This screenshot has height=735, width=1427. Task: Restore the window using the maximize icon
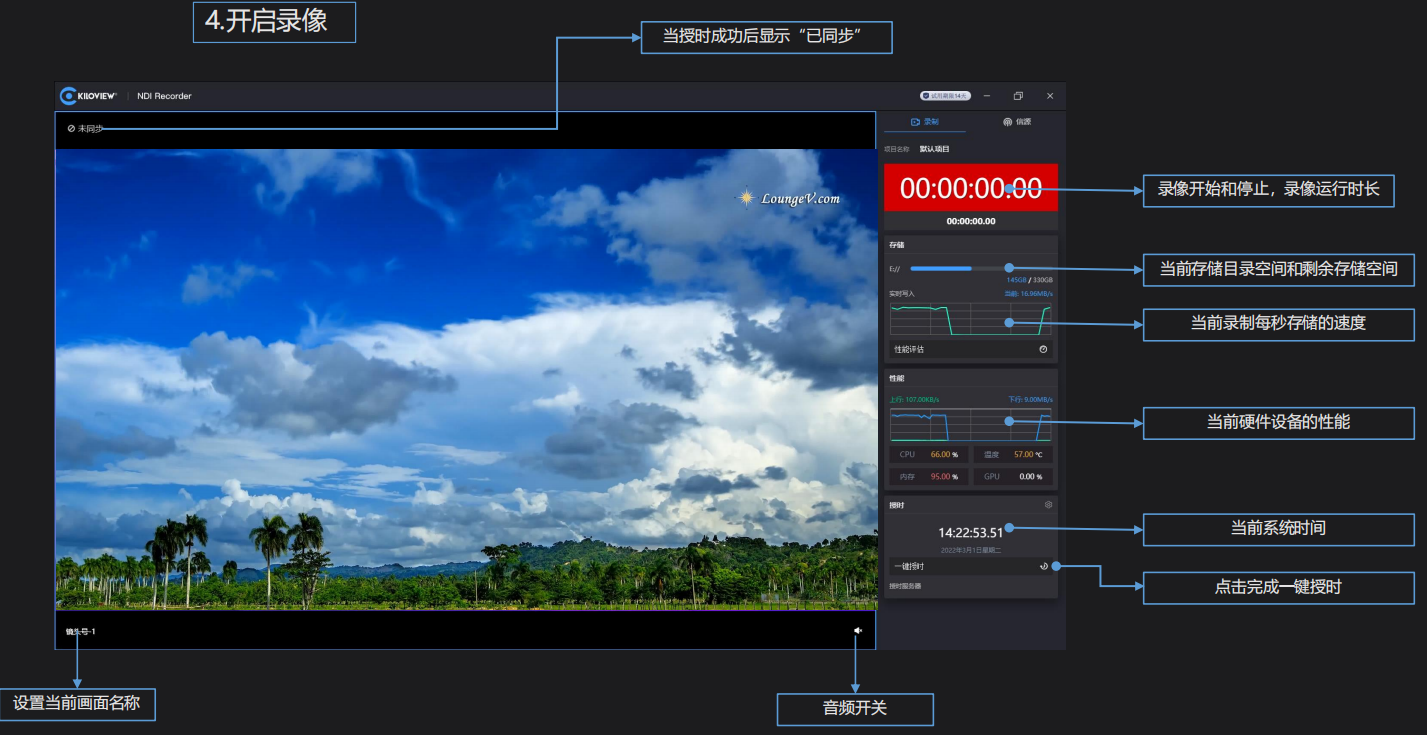[x=1018, y=96]
